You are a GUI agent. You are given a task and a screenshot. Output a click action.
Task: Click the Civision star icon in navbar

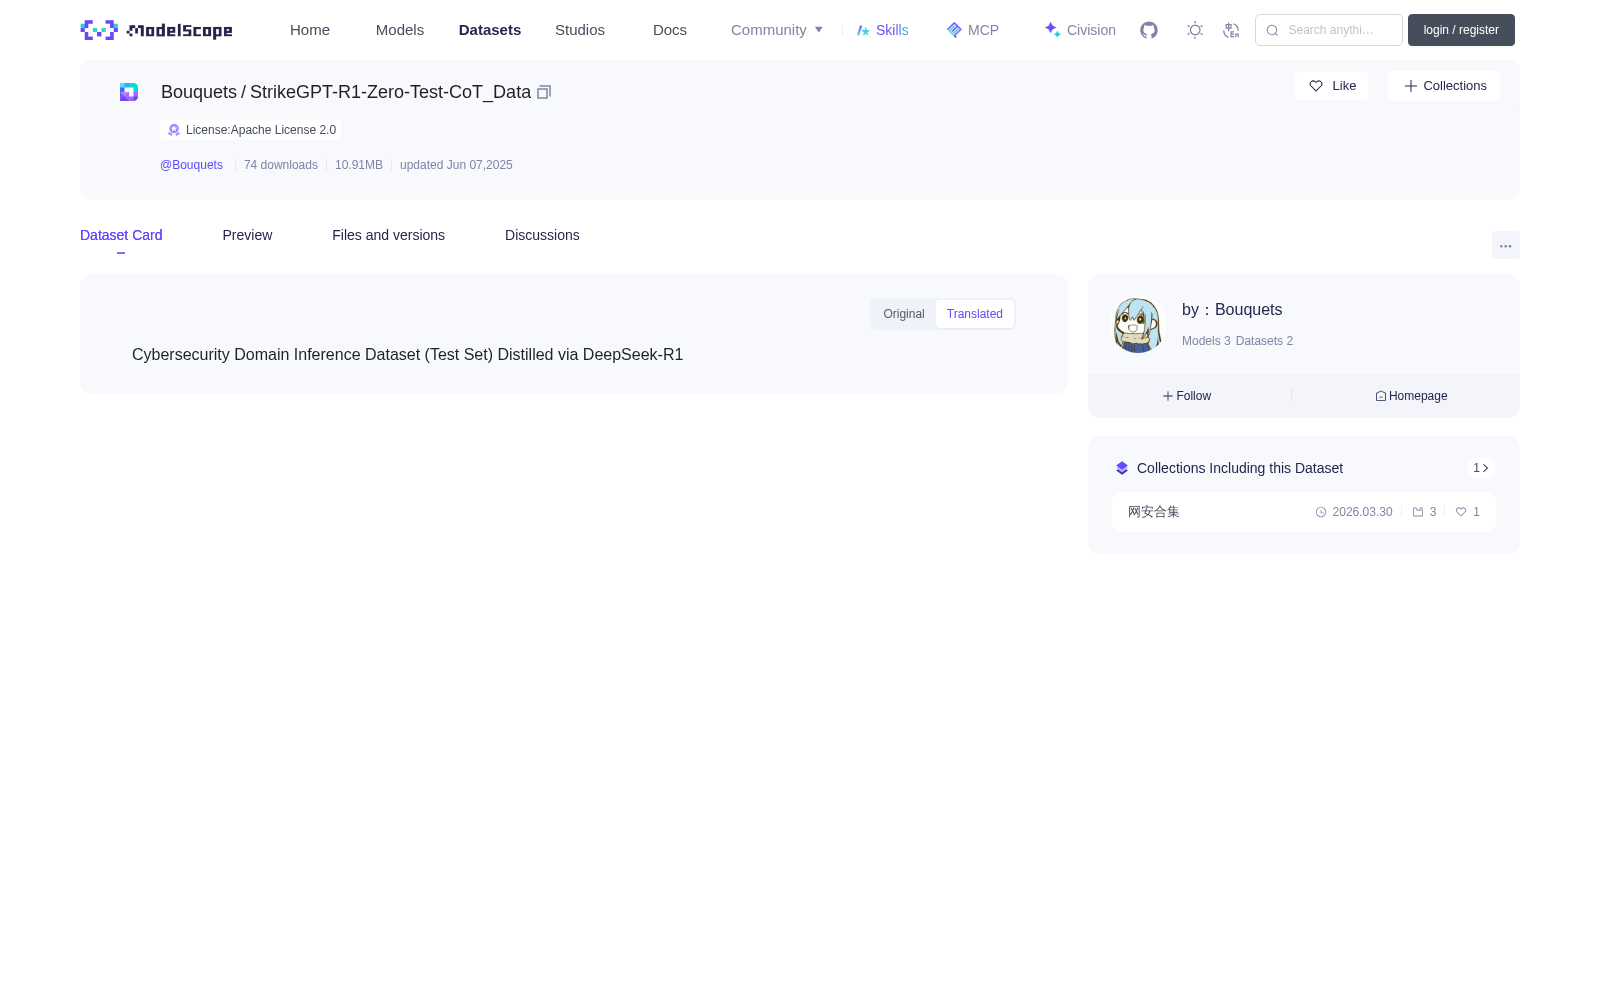coord(1052,30)
